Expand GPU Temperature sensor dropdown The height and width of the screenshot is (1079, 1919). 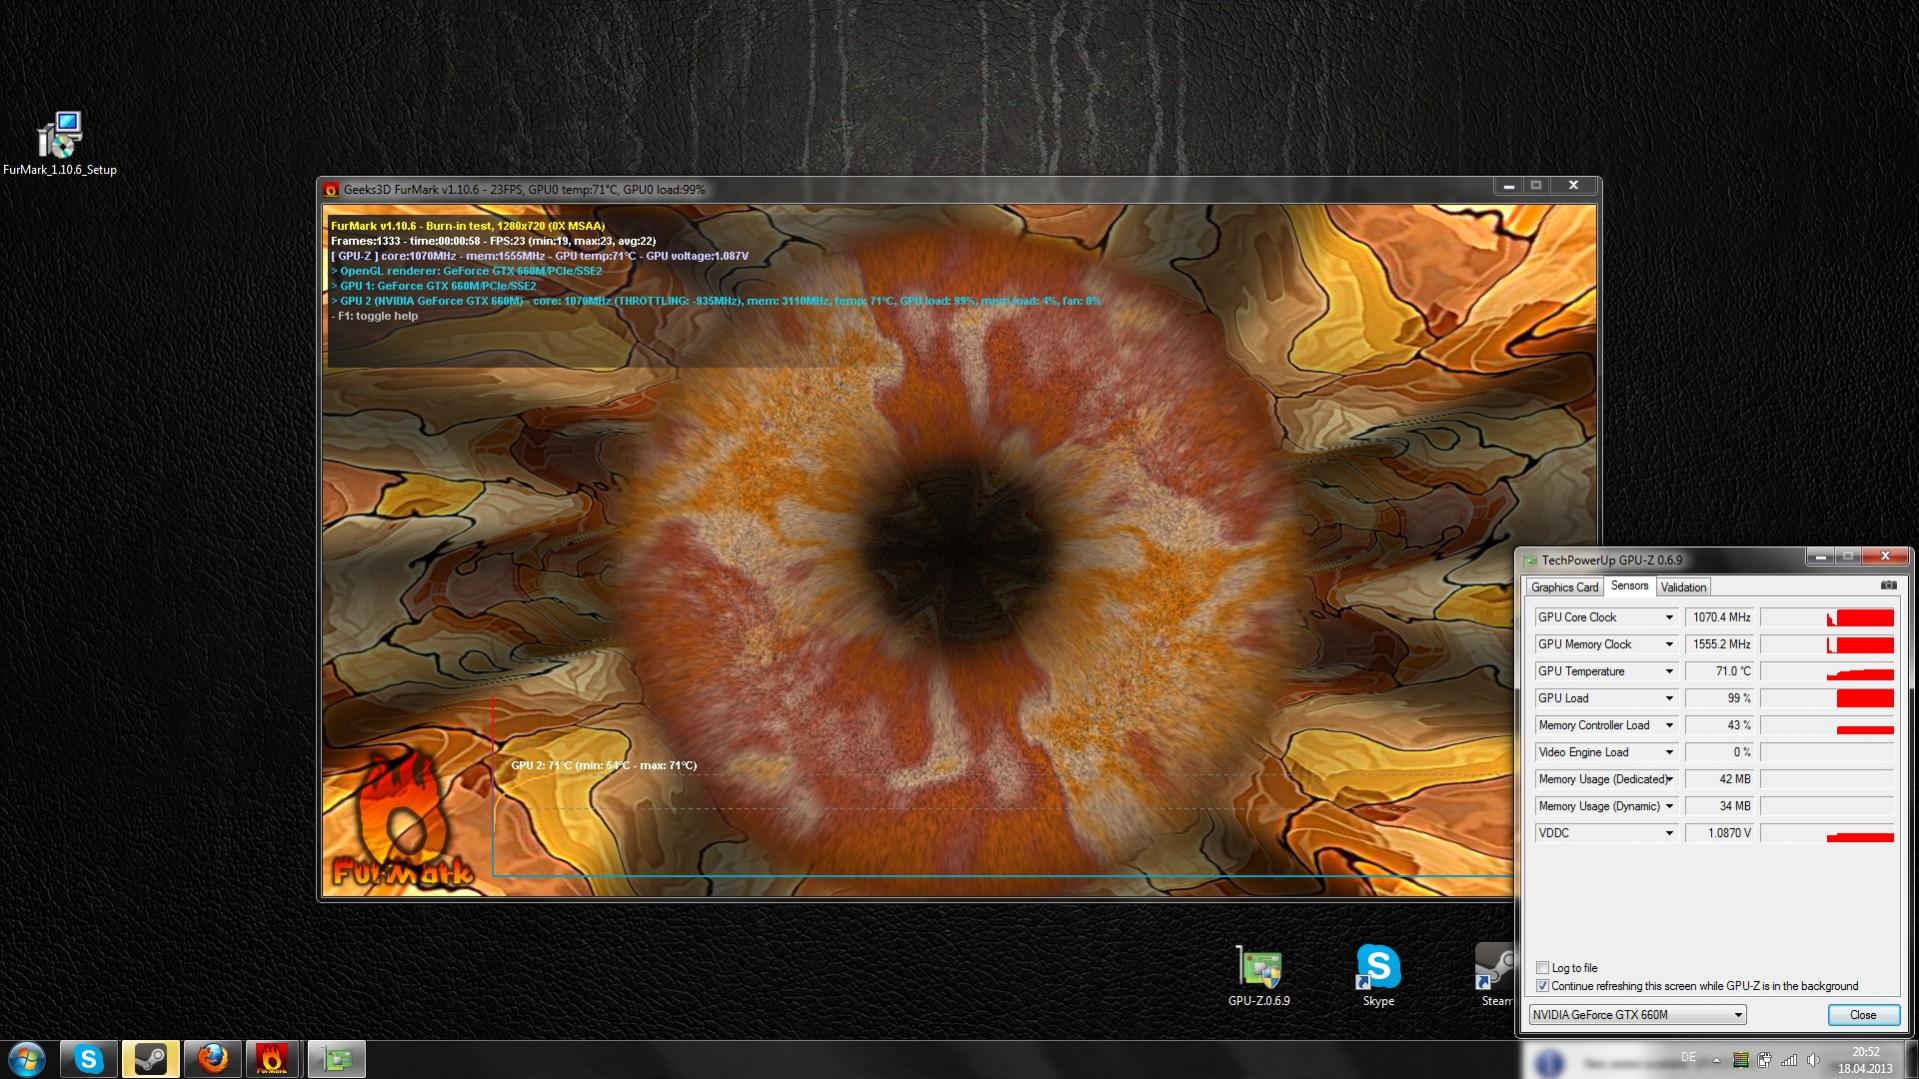(1669, 672)
